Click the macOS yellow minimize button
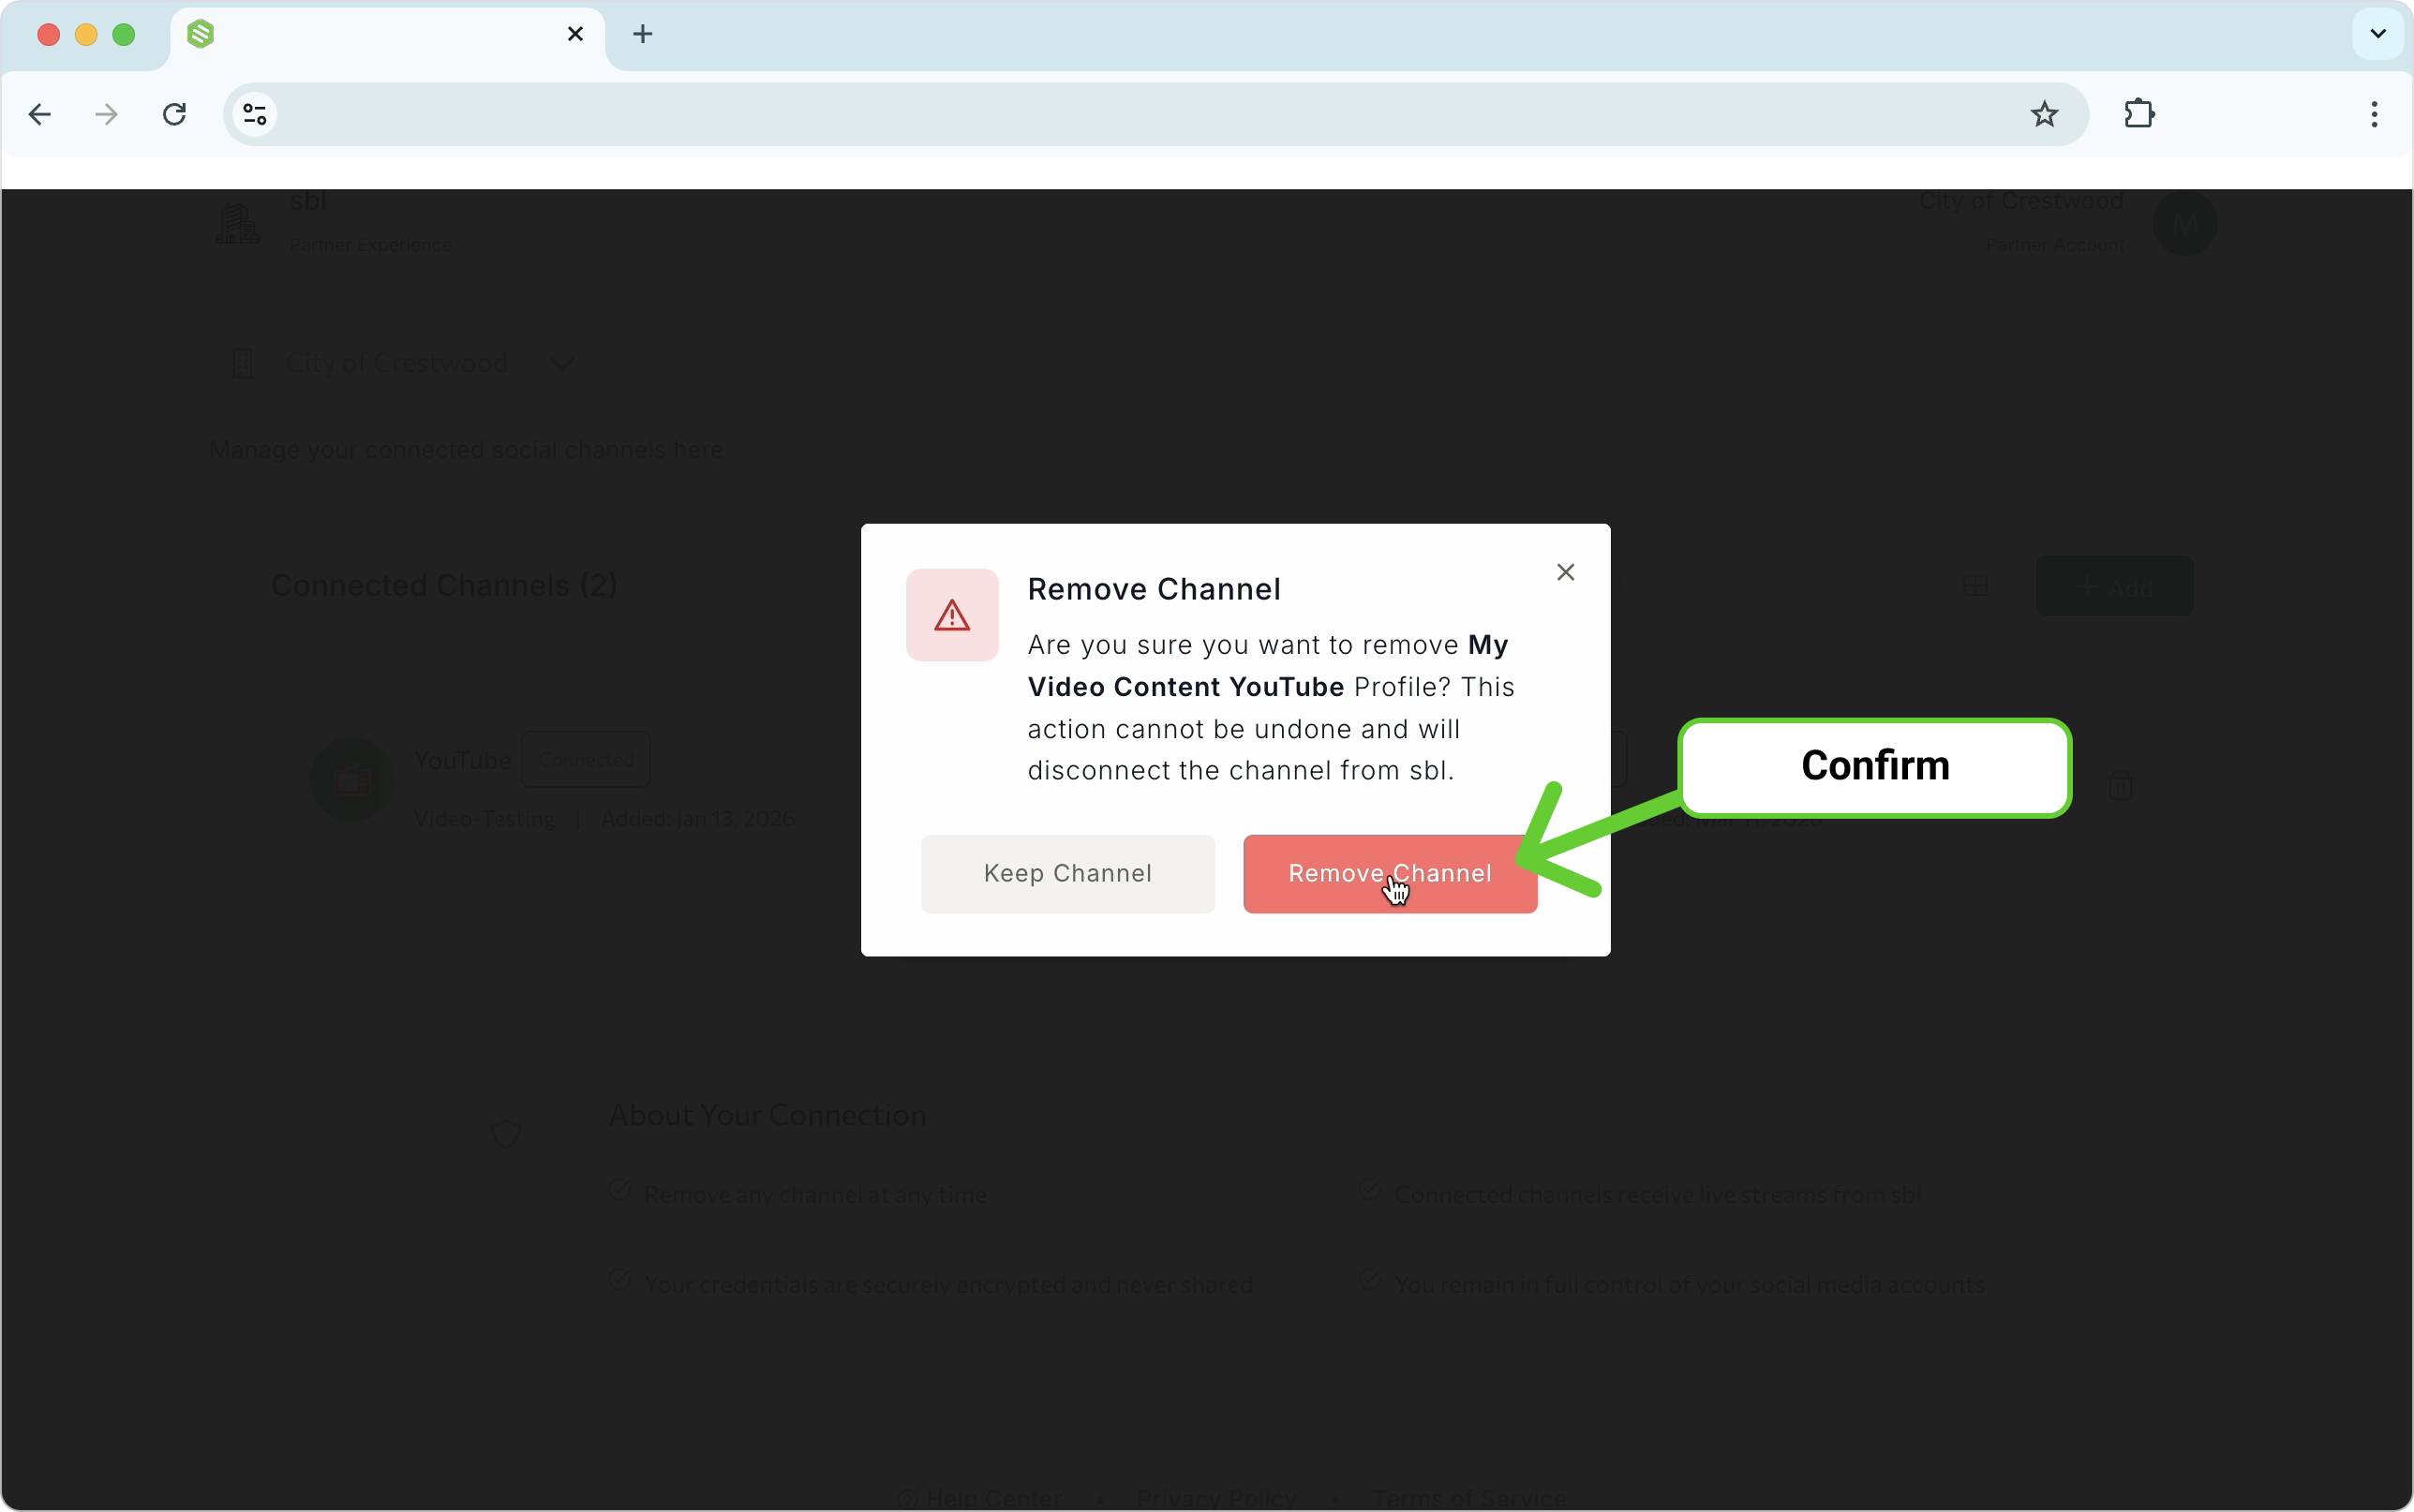 pos(86,35)
